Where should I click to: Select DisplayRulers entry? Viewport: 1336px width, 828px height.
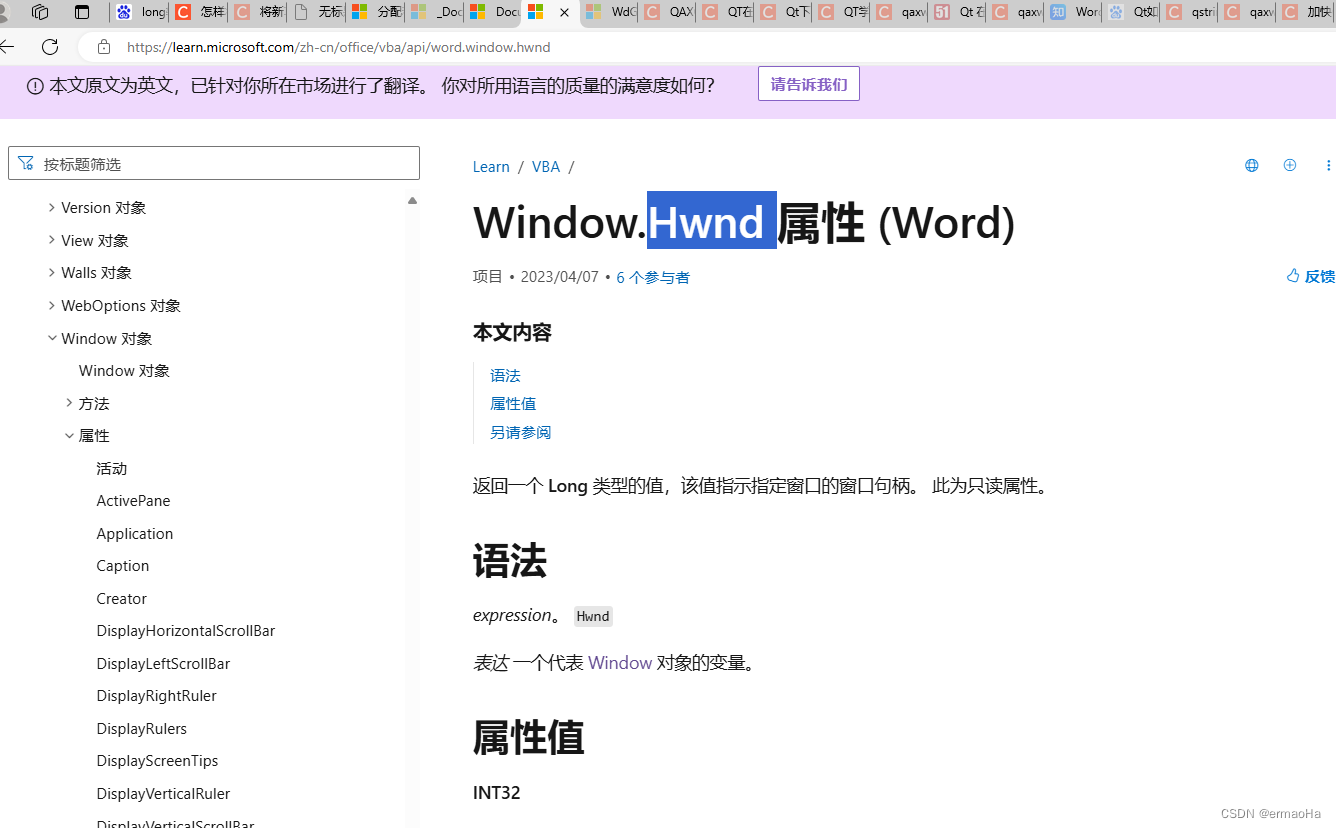coord(142,728)
